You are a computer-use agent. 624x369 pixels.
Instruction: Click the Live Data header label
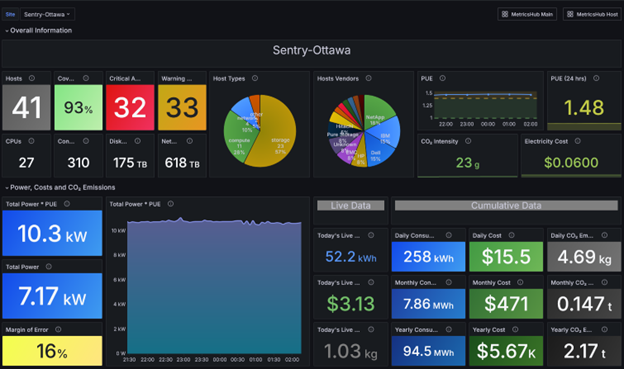[351, 205]
